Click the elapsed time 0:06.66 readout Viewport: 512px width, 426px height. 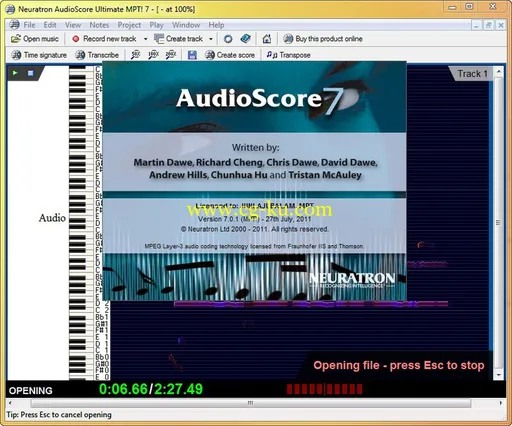point(123,389)
